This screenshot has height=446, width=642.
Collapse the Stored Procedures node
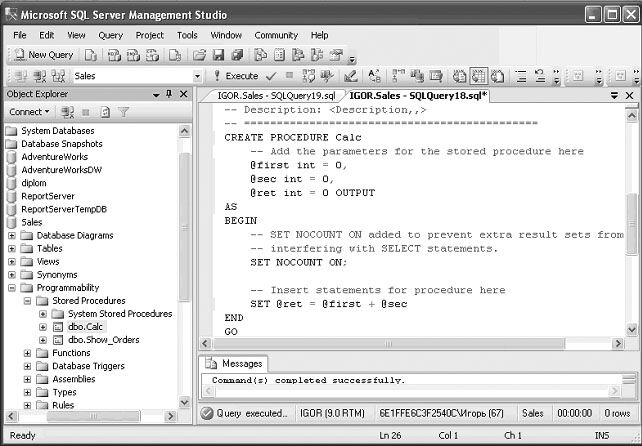28,300
